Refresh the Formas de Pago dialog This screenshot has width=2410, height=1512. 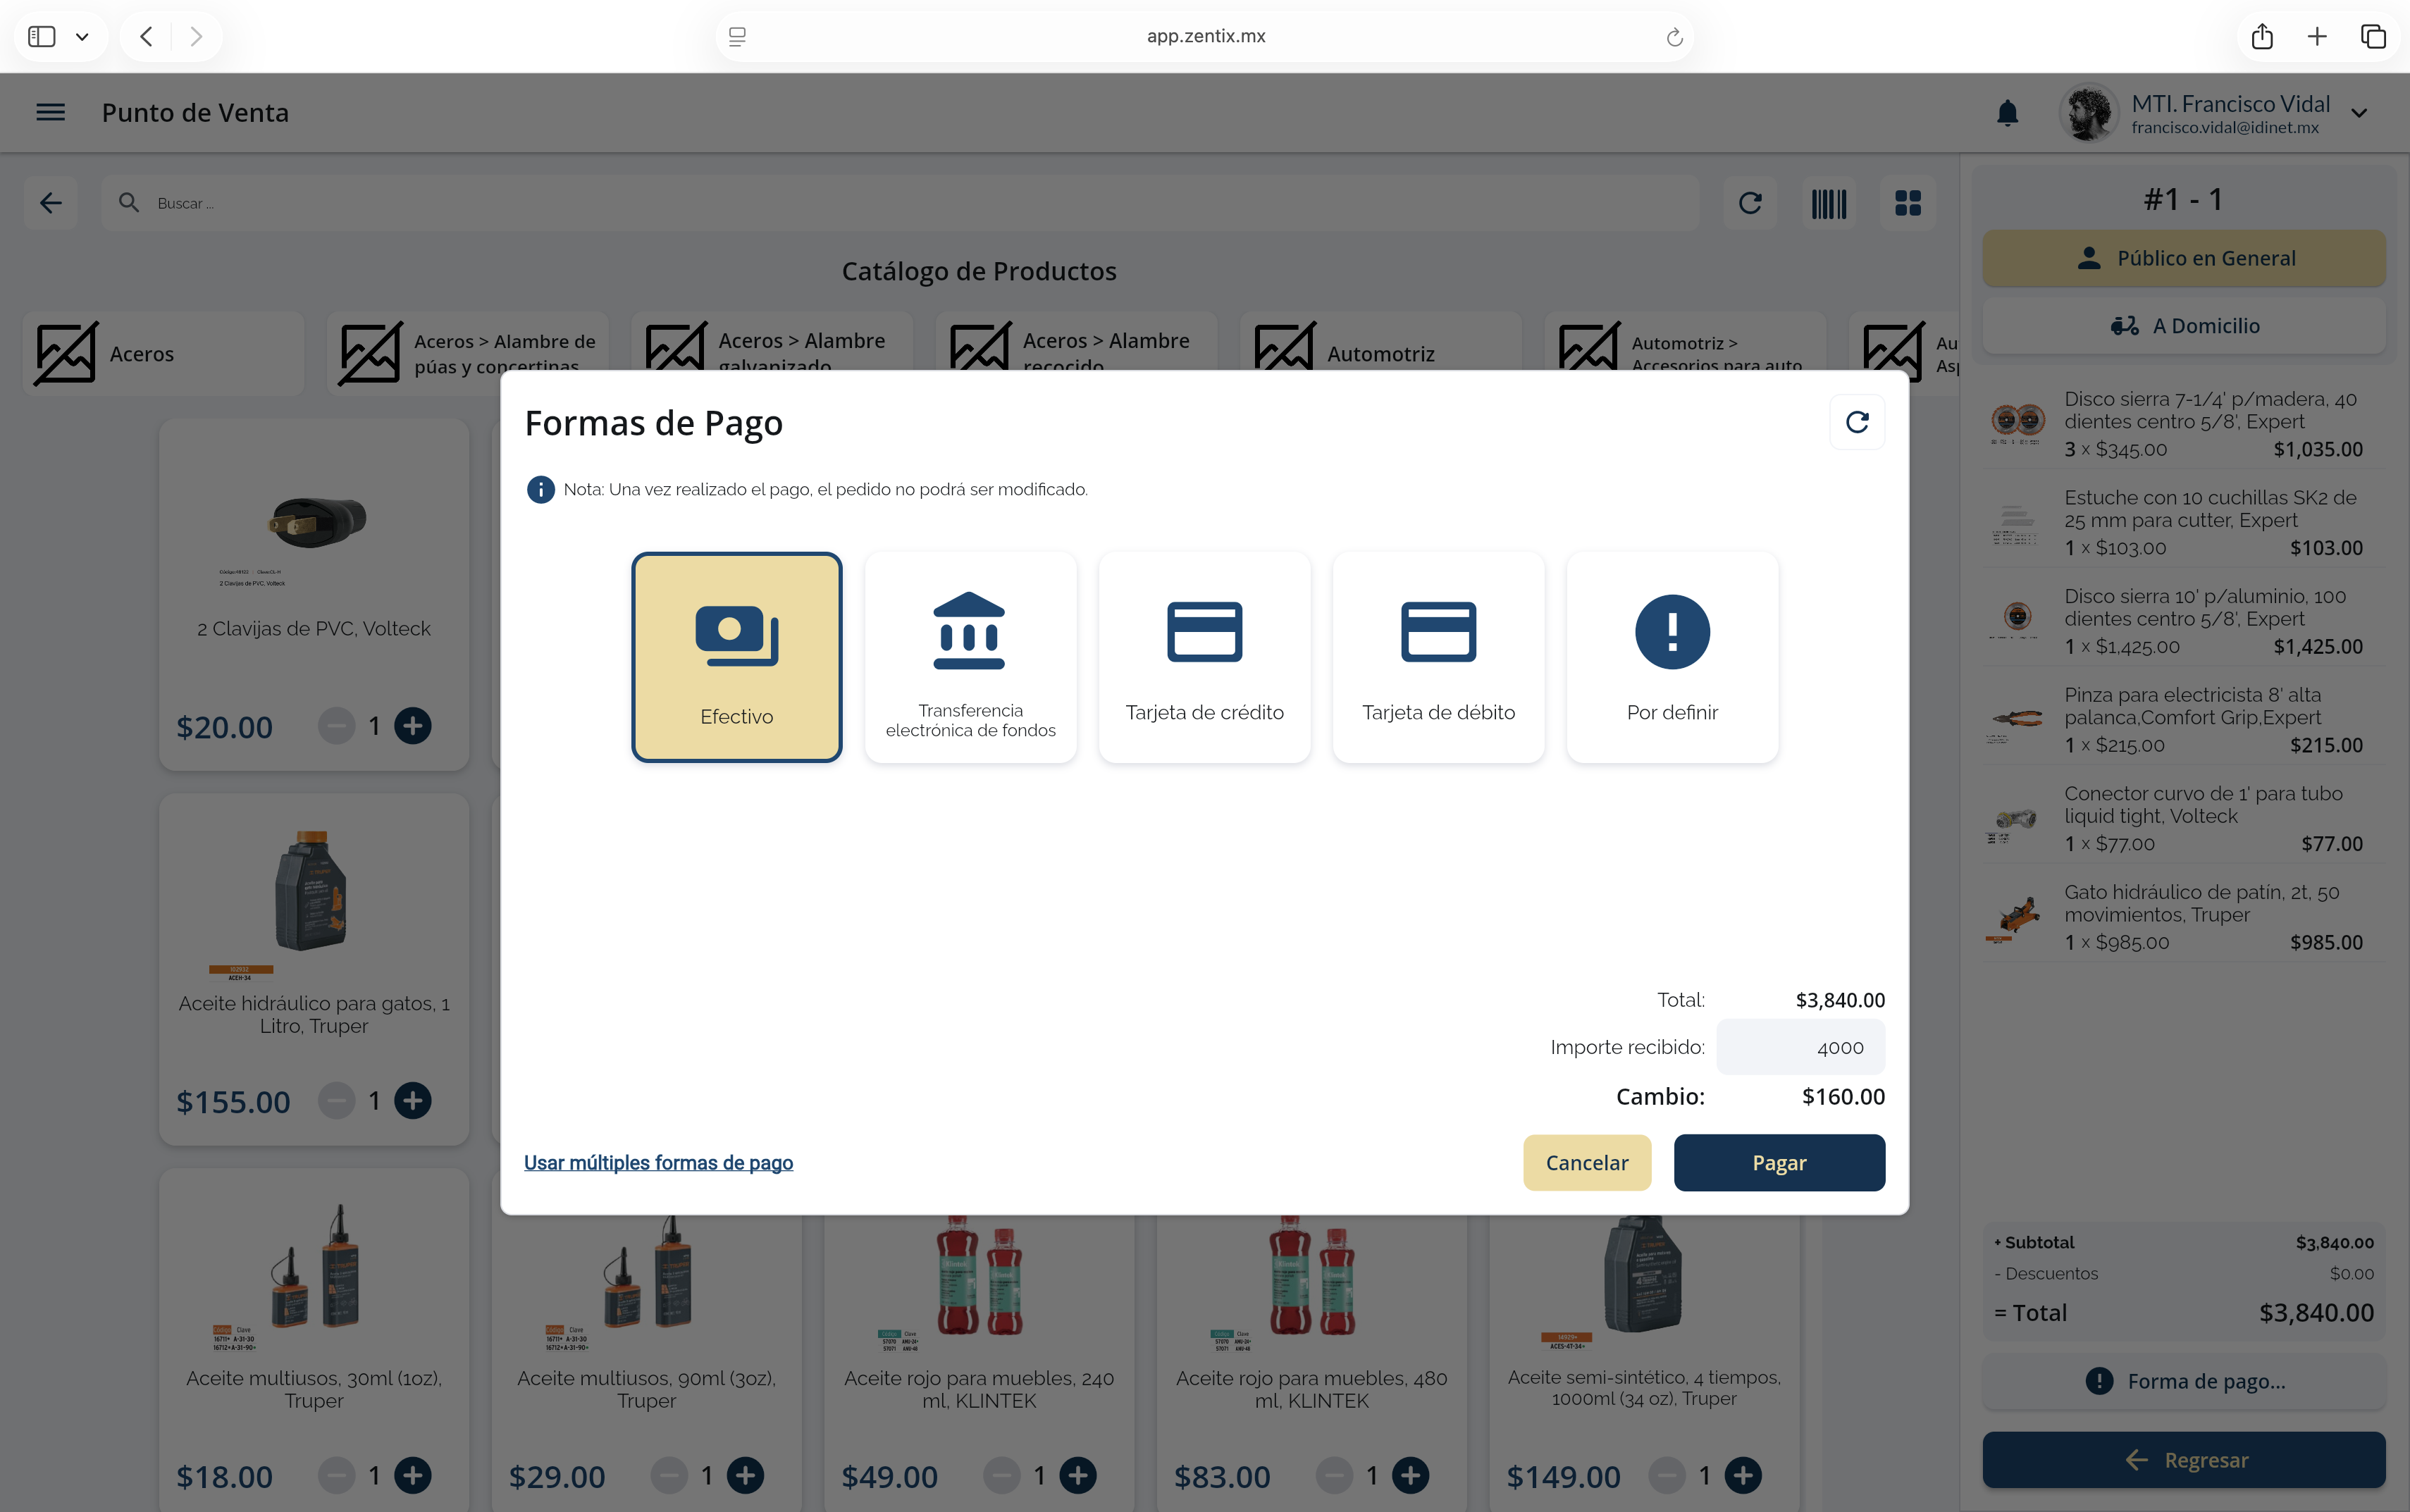click(x=1857, y=422)
